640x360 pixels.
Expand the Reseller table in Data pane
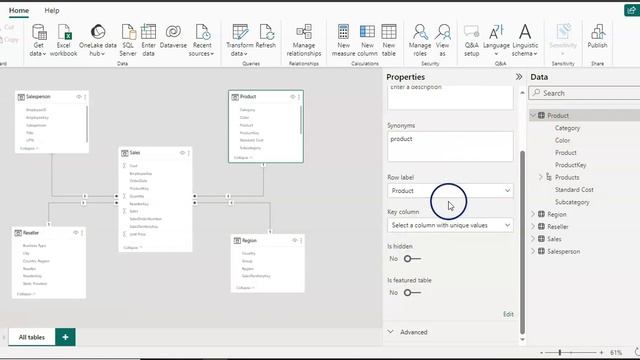pyautogui.click(x=533, y=227)
